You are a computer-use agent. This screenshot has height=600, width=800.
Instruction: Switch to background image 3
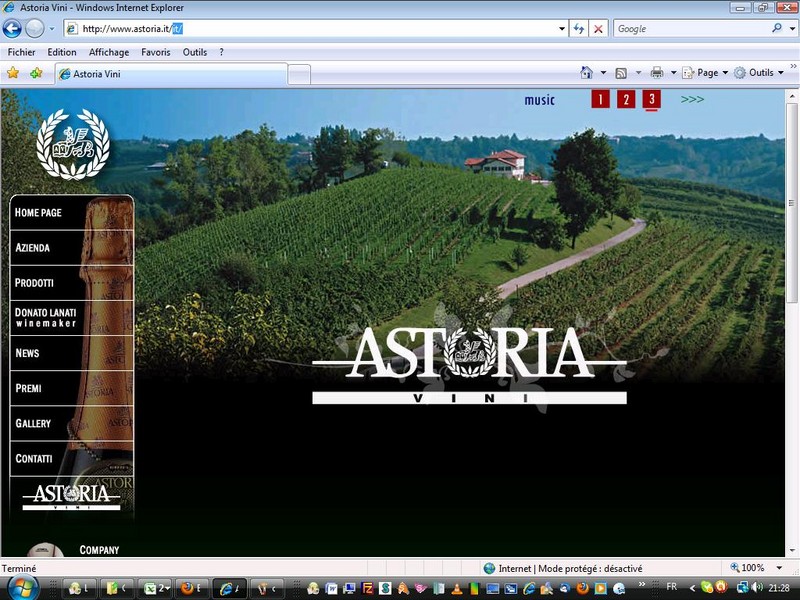coord(652,99)
